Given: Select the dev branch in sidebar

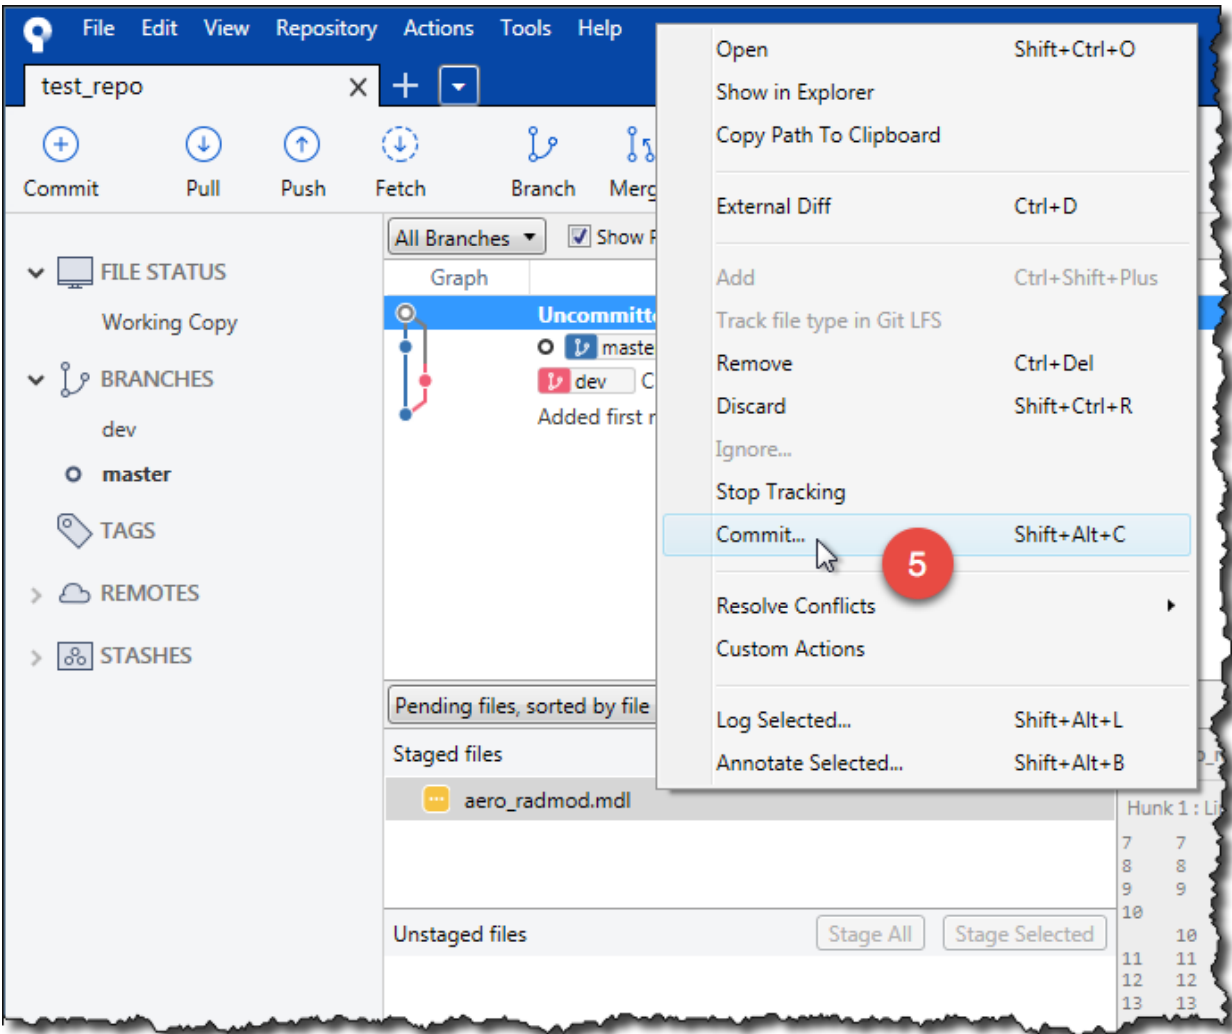Looking at the screenshot, I should pyautogui.click(x=119, y=430).
